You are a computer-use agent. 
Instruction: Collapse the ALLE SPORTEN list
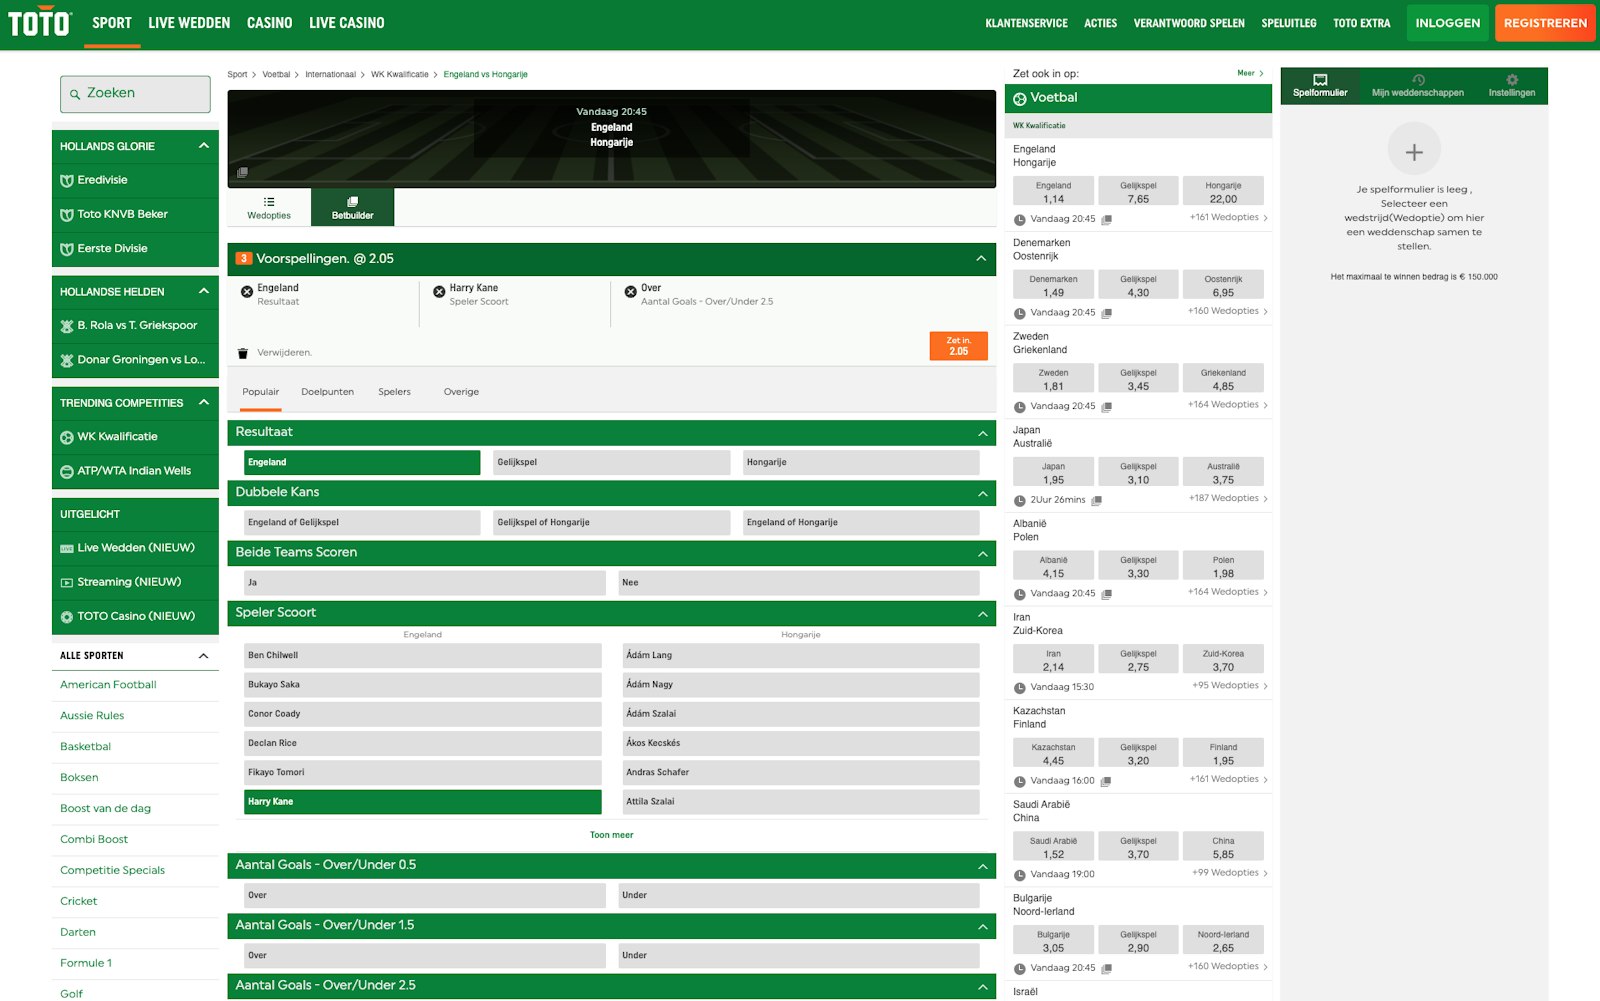click(x=204, y=655)
